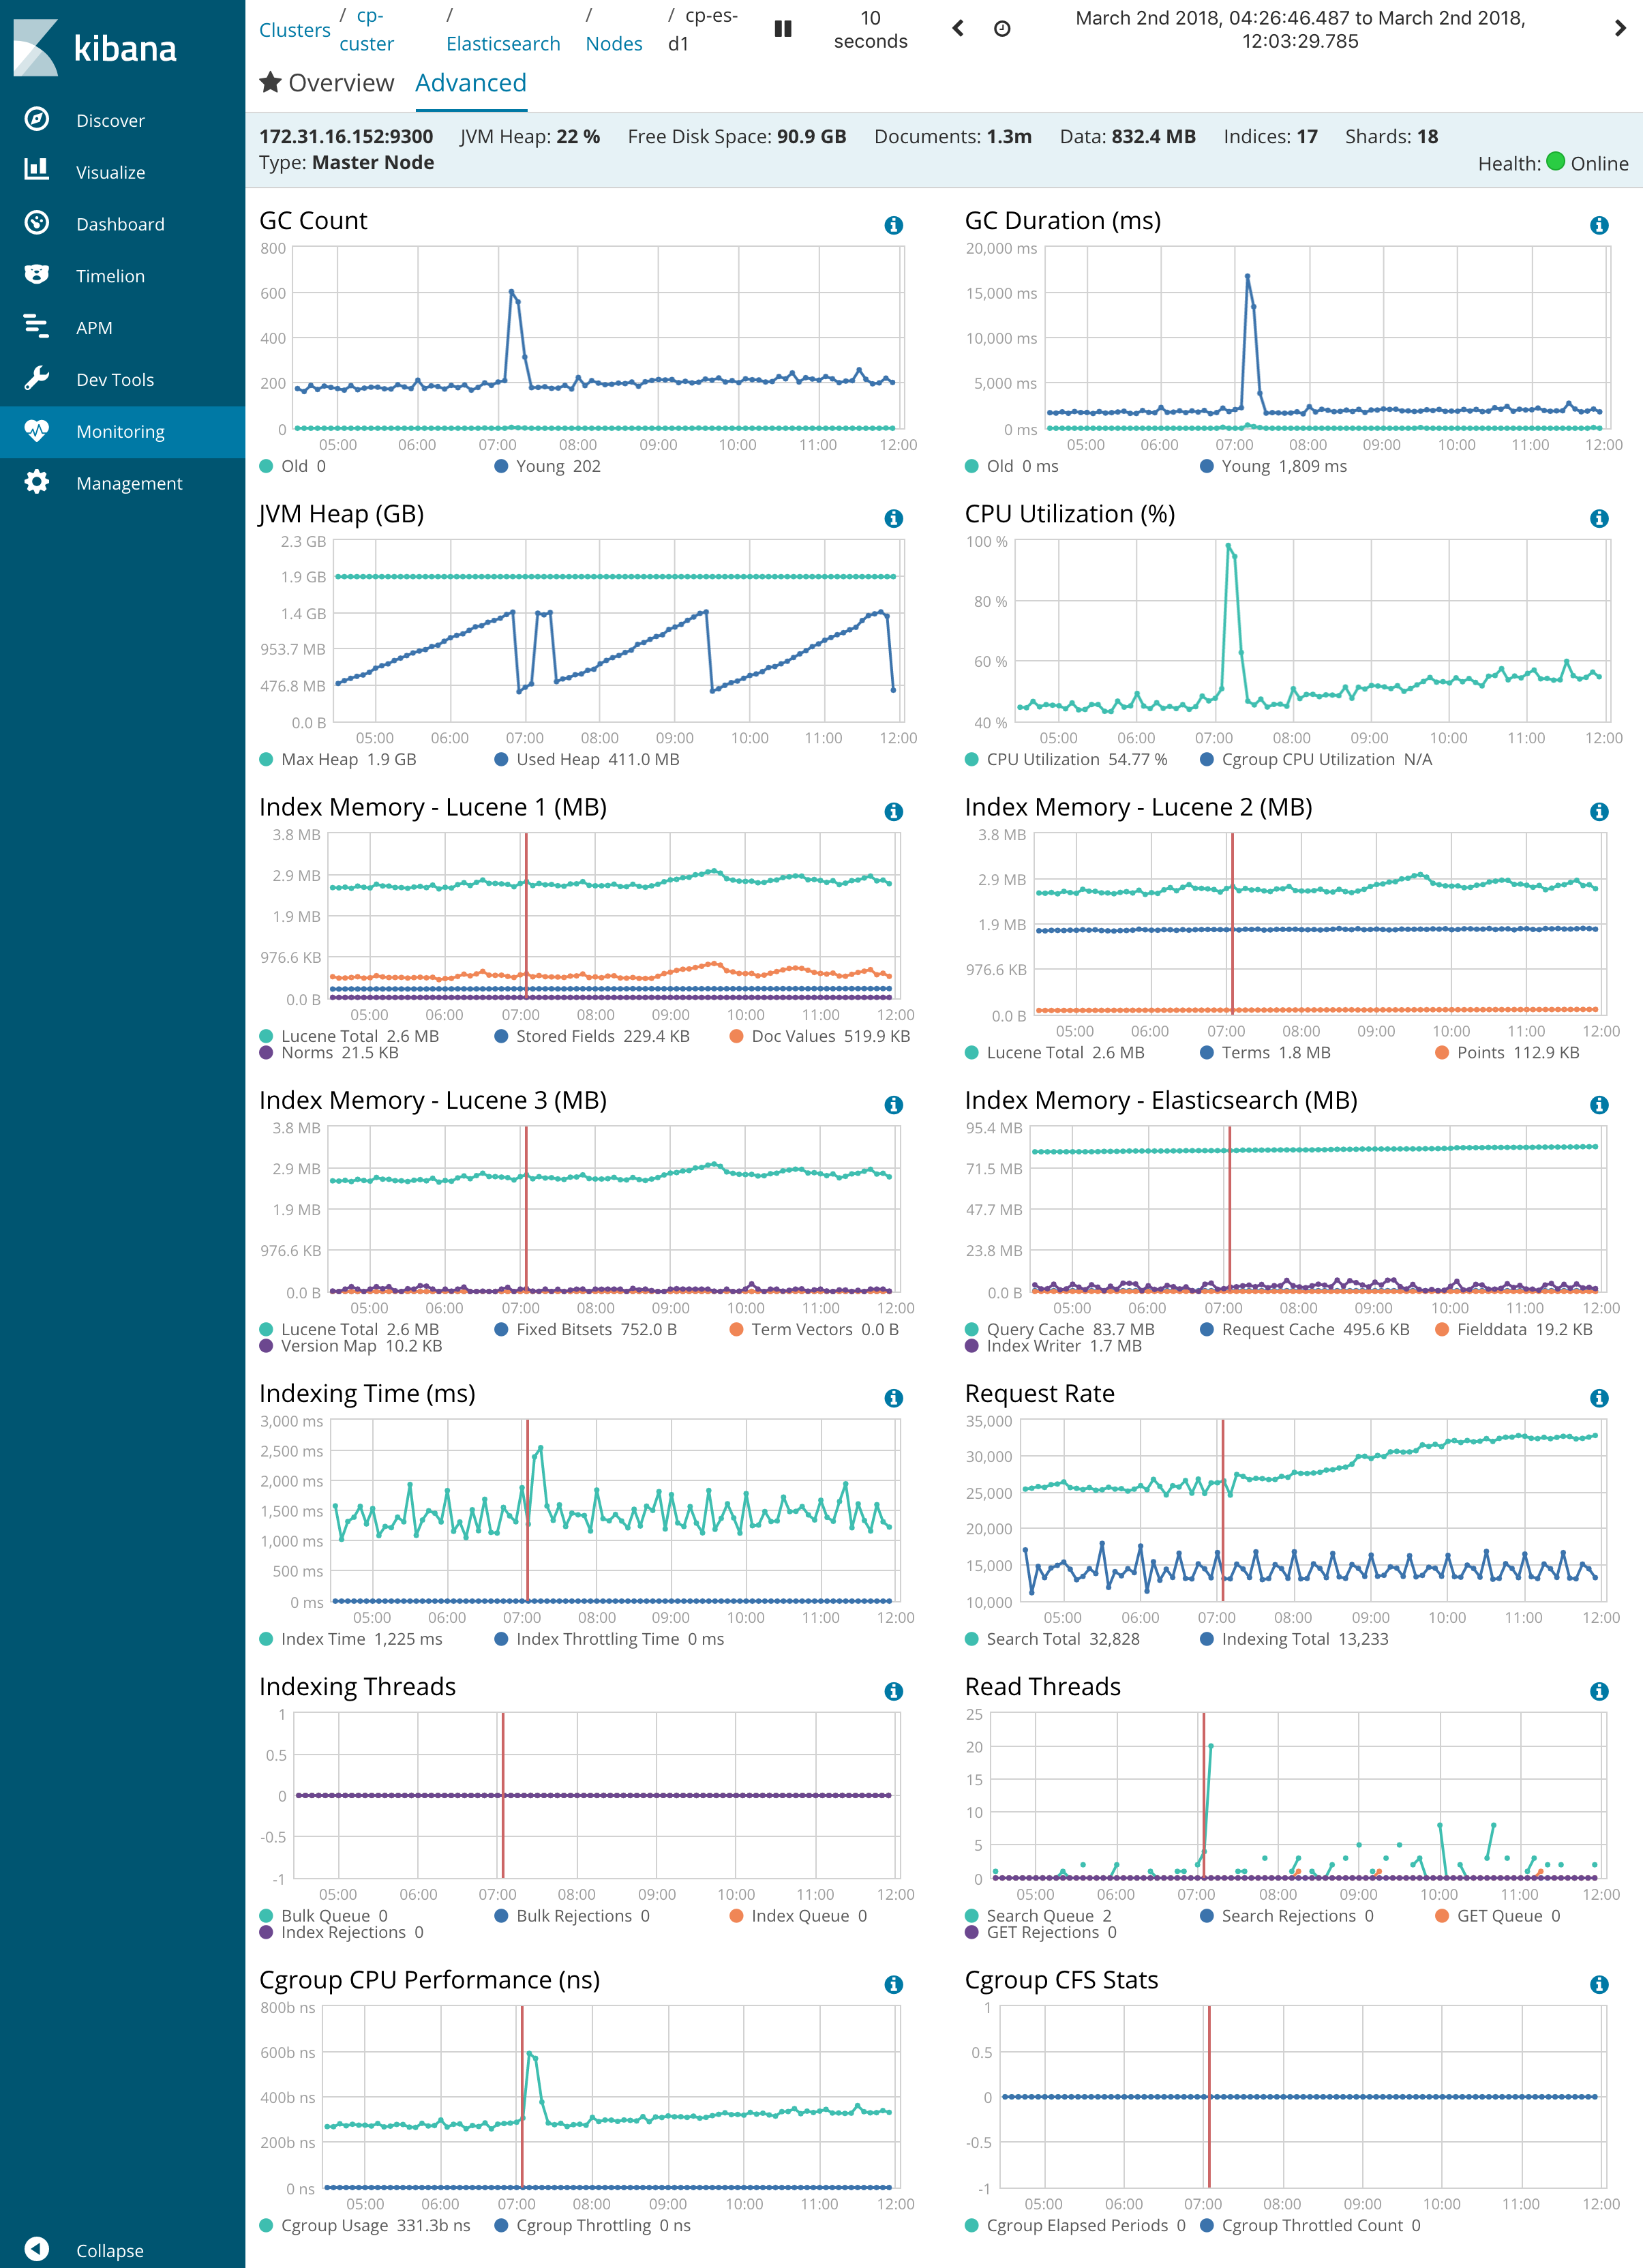Open Dev Tools wrench icon
The width and height of the screenshot is (1643, 2268).
[37, 379]
